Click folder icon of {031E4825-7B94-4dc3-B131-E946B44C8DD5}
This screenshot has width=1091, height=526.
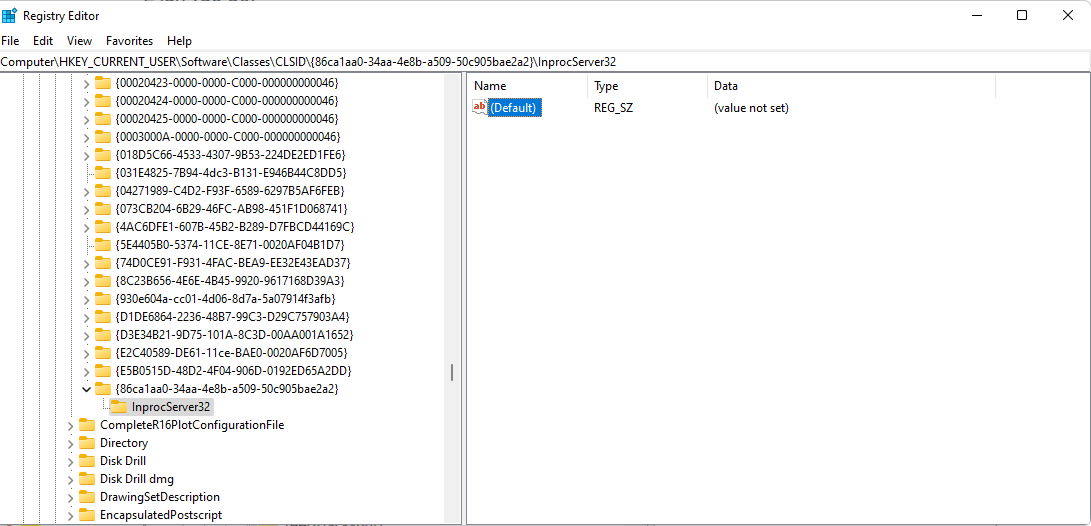(x=103, y=173)
